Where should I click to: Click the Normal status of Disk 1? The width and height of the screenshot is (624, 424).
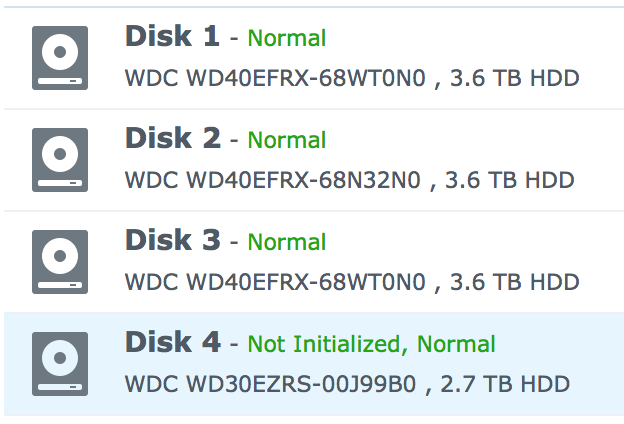[x=286, y=39]
